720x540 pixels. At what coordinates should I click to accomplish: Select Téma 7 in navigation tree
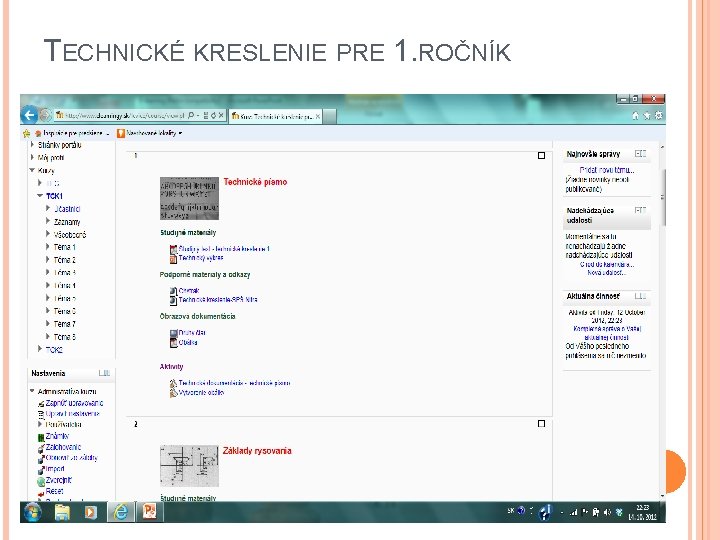[65, 324]
